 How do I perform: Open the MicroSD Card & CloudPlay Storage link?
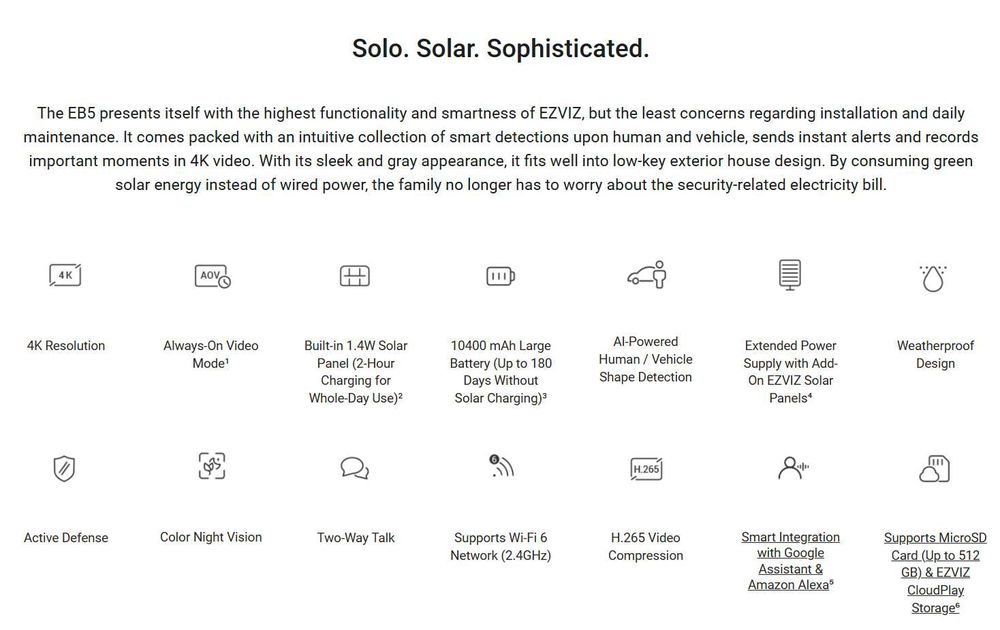click(x=935, y=572)
